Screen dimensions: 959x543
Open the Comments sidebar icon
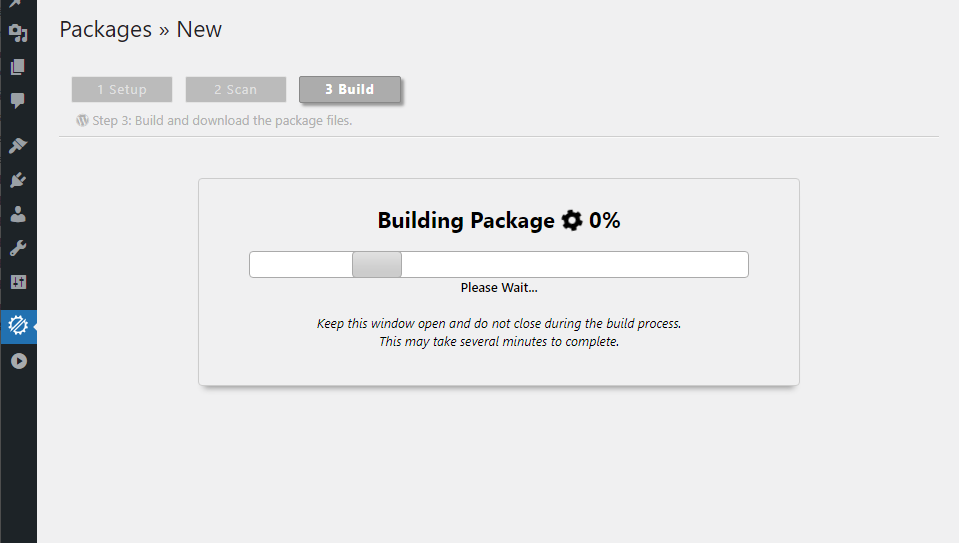[x=18, y=100]
